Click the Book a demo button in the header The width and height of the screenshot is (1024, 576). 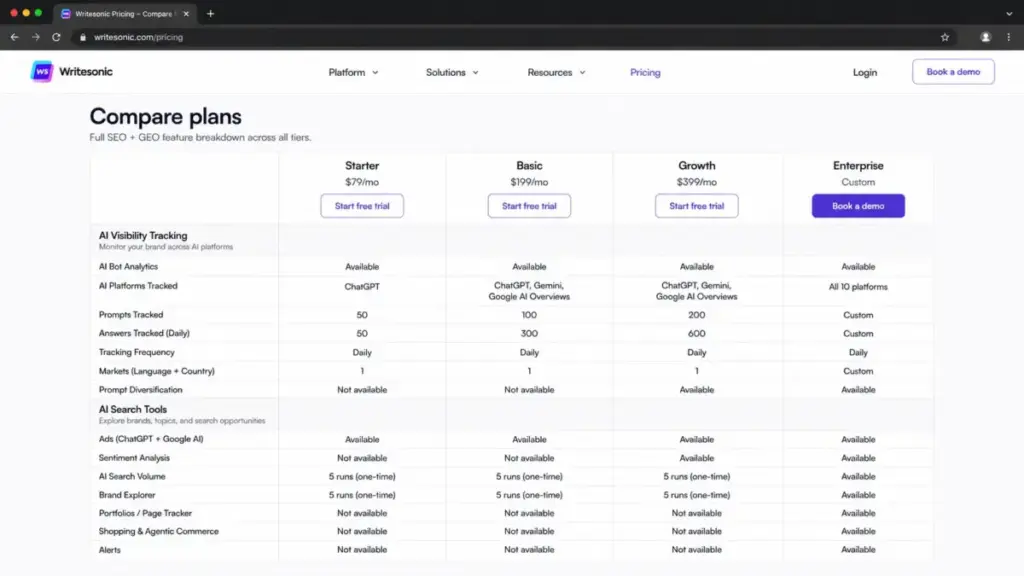pyautogui.click(x=953, y=72)
